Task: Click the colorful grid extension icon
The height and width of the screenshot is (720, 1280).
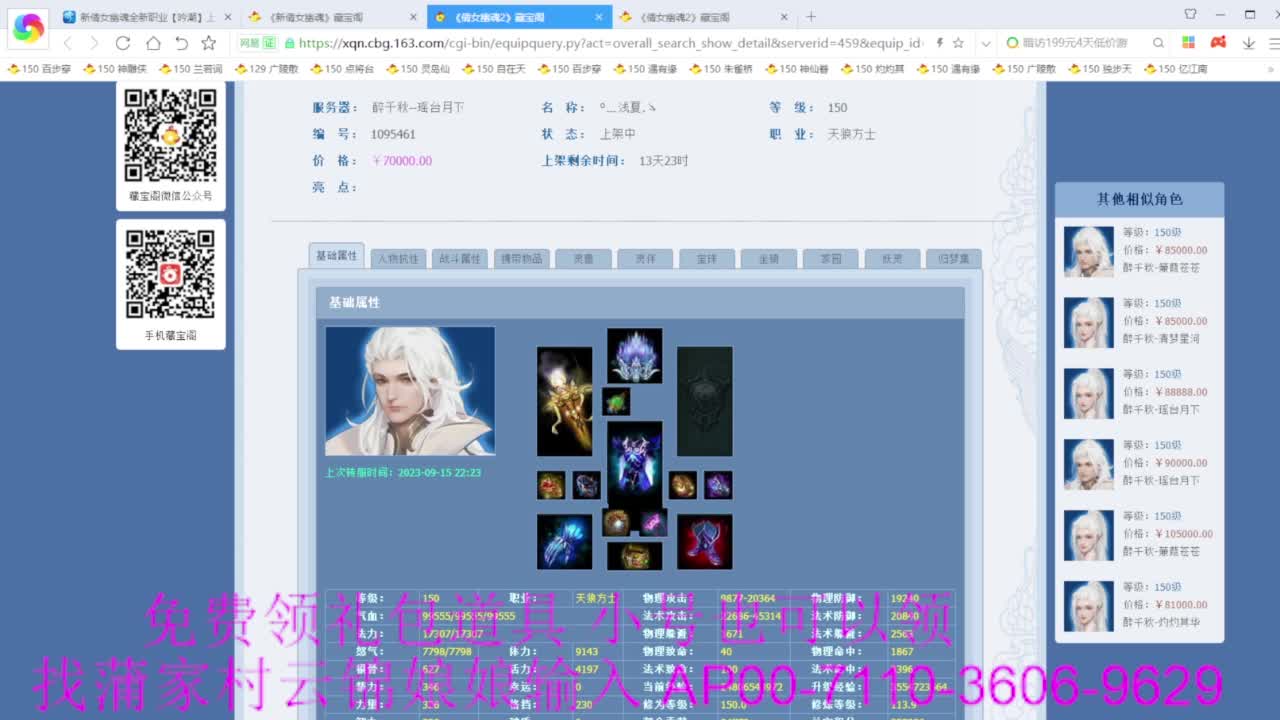Action: pos(1188,43)
